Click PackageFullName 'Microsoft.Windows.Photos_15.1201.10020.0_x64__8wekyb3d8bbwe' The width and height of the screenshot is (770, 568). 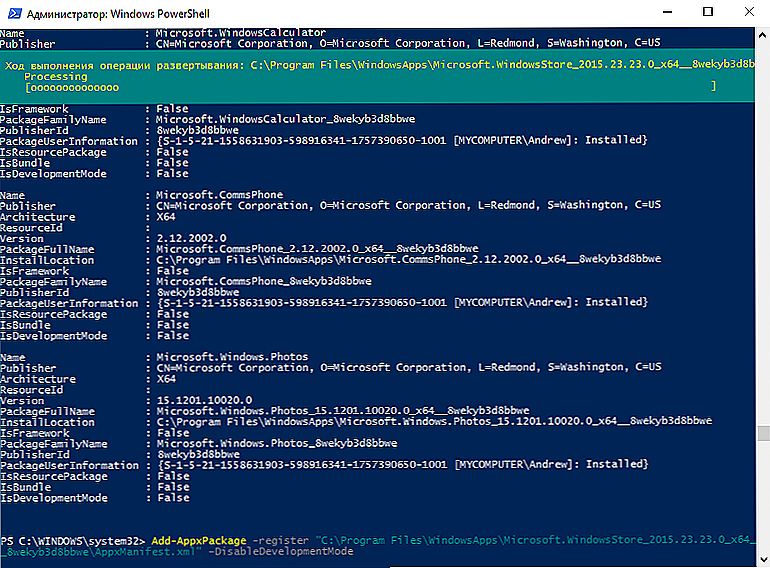[343, 411]
